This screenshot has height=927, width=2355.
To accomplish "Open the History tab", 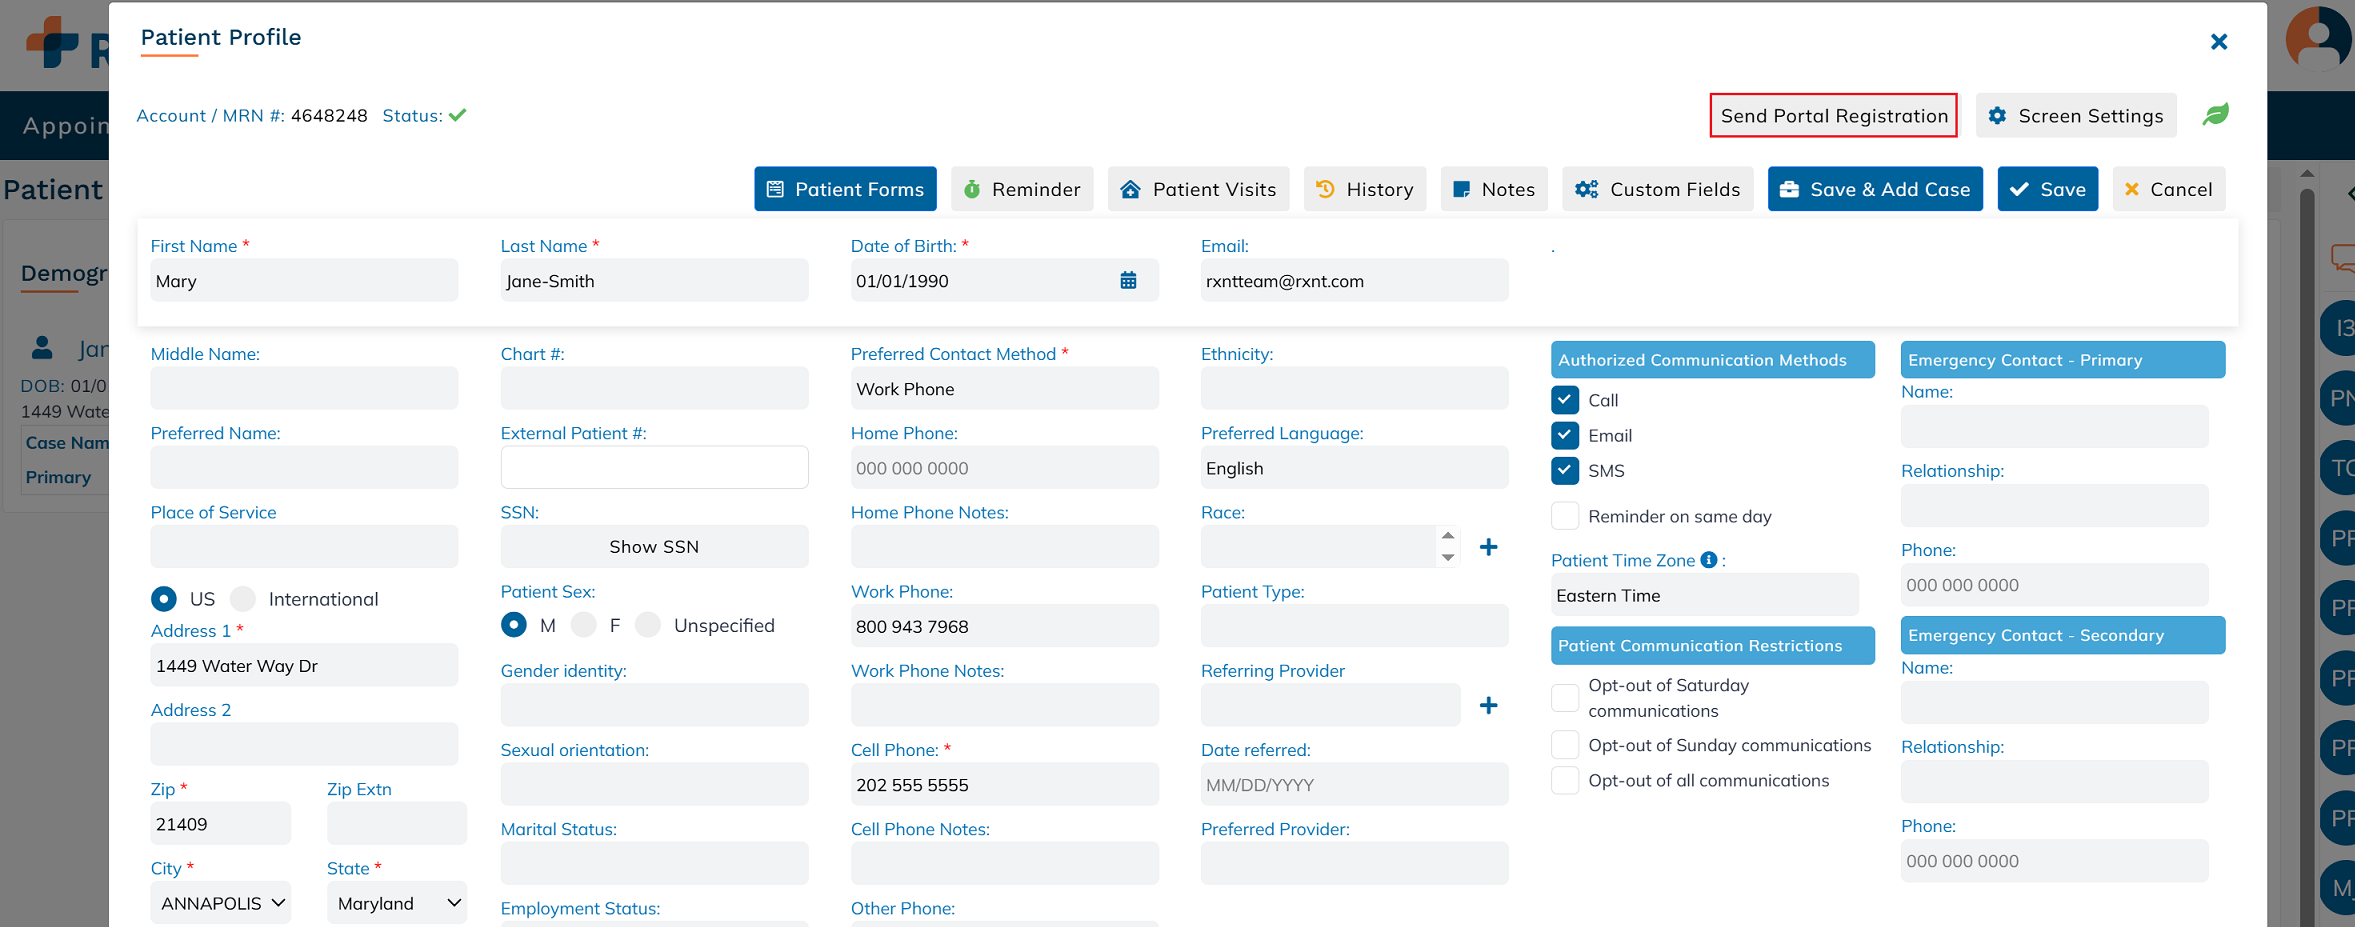I will [x=1364, y=190].
